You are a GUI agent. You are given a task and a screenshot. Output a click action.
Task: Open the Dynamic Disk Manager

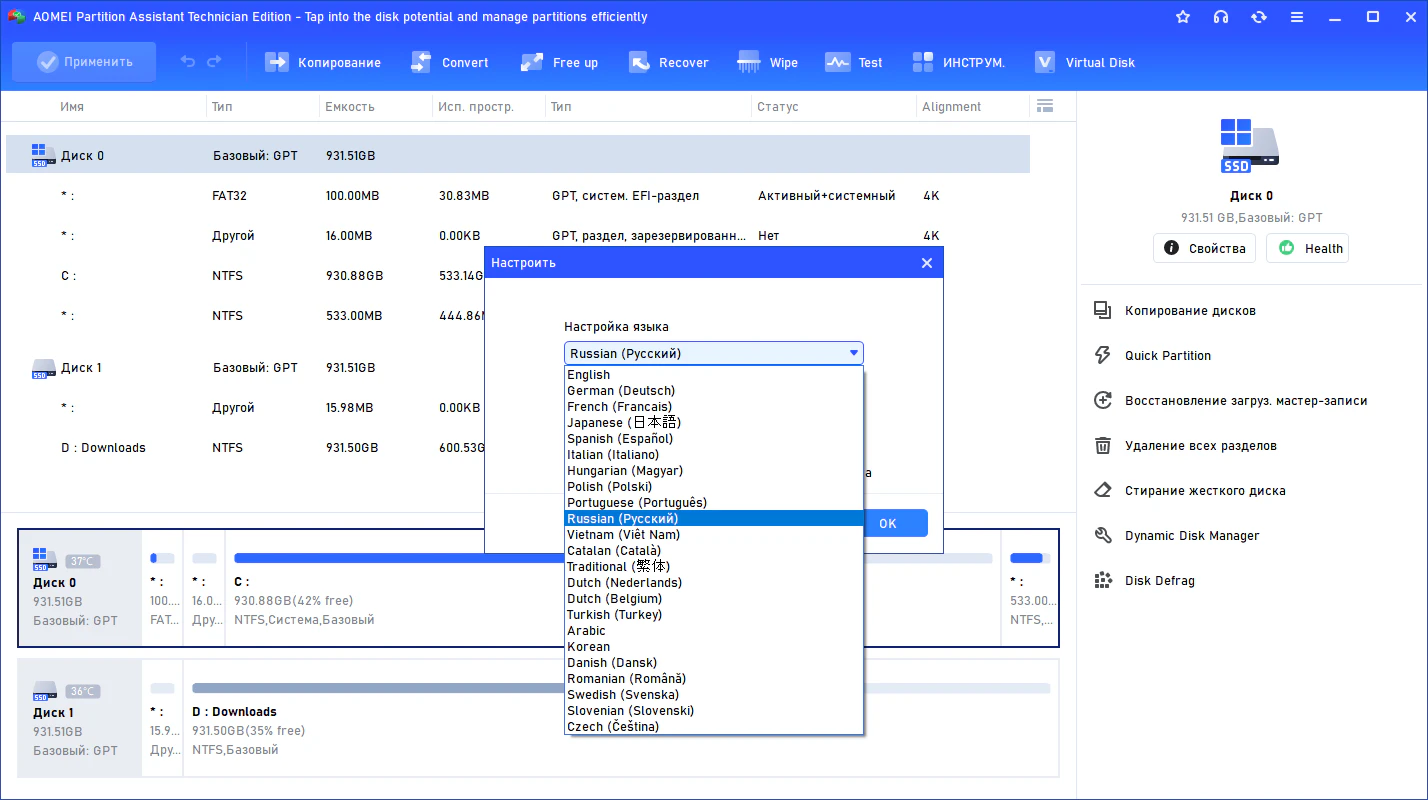[1191, 536]
